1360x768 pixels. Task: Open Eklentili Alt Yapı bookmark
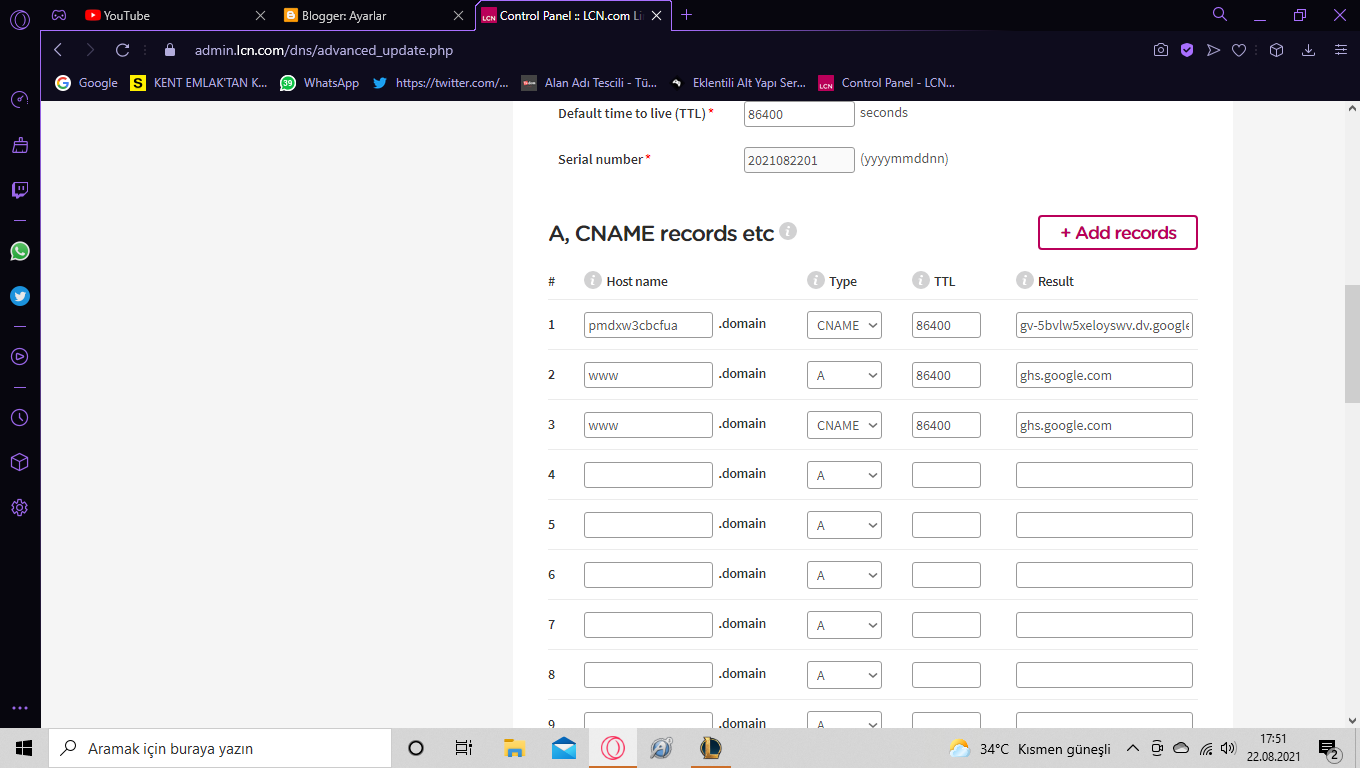point(738,83)
